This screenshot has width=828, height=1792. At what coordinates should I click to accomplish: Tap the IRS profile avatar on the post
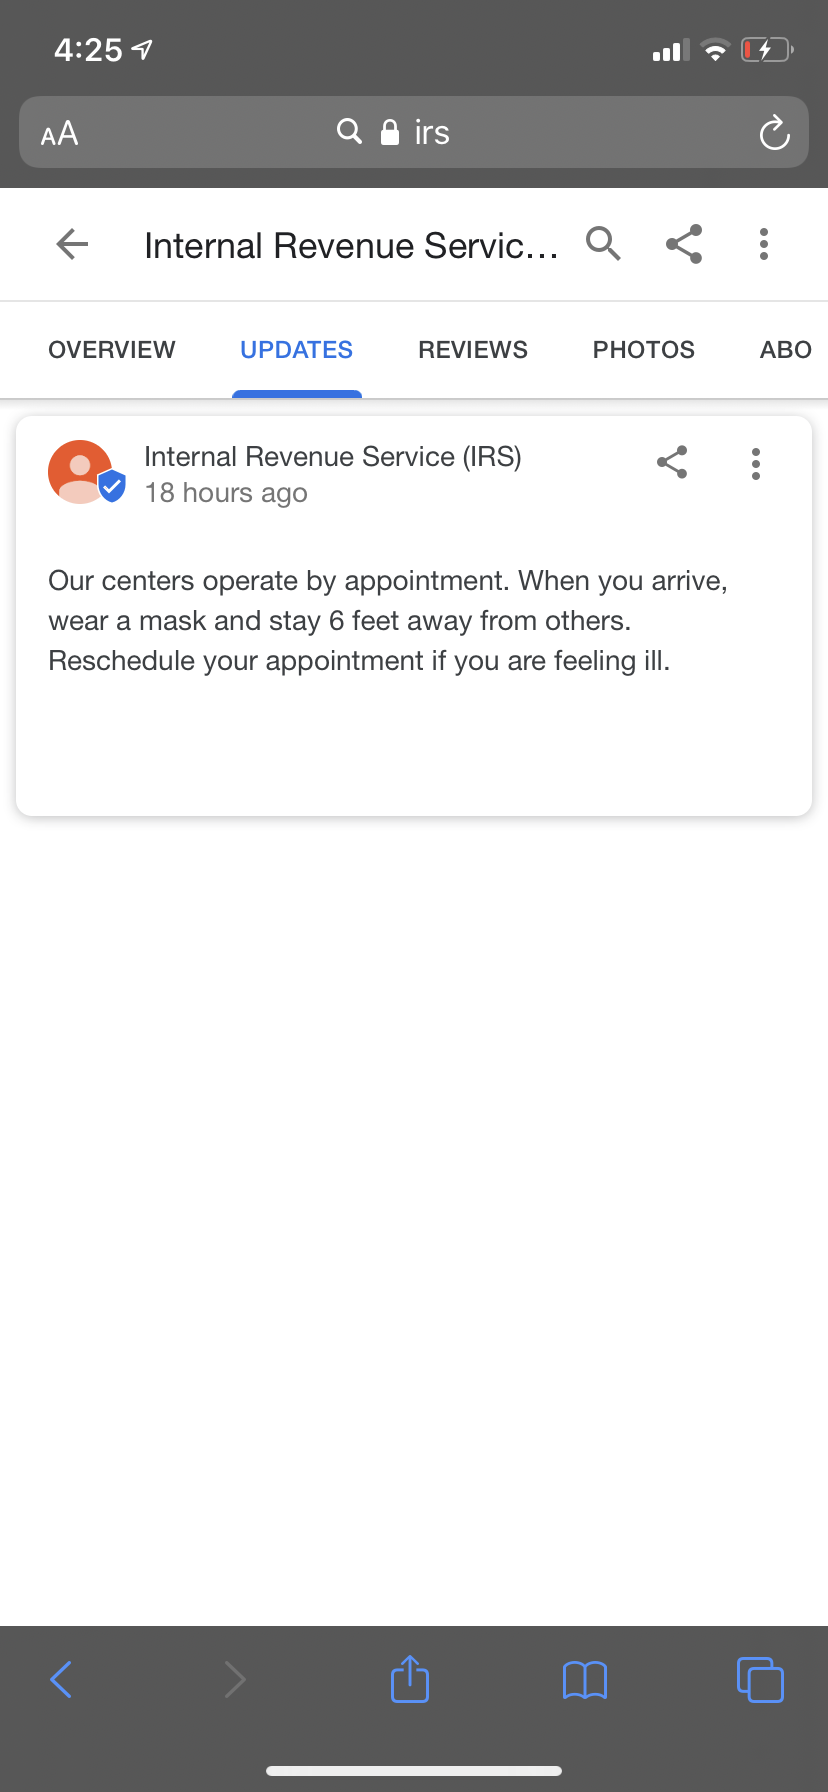(82, 472)
